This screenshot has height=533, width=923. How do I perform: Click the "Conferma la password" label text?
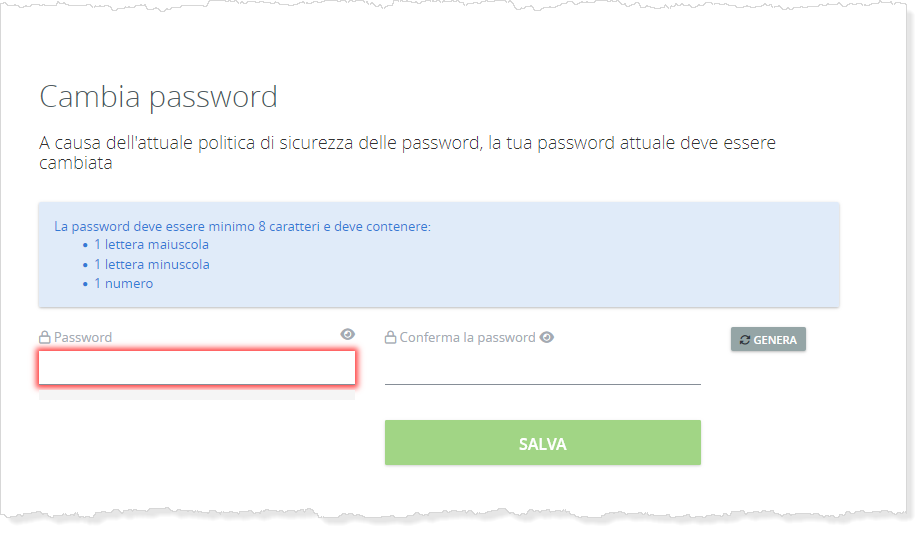[x=467, y=338]
